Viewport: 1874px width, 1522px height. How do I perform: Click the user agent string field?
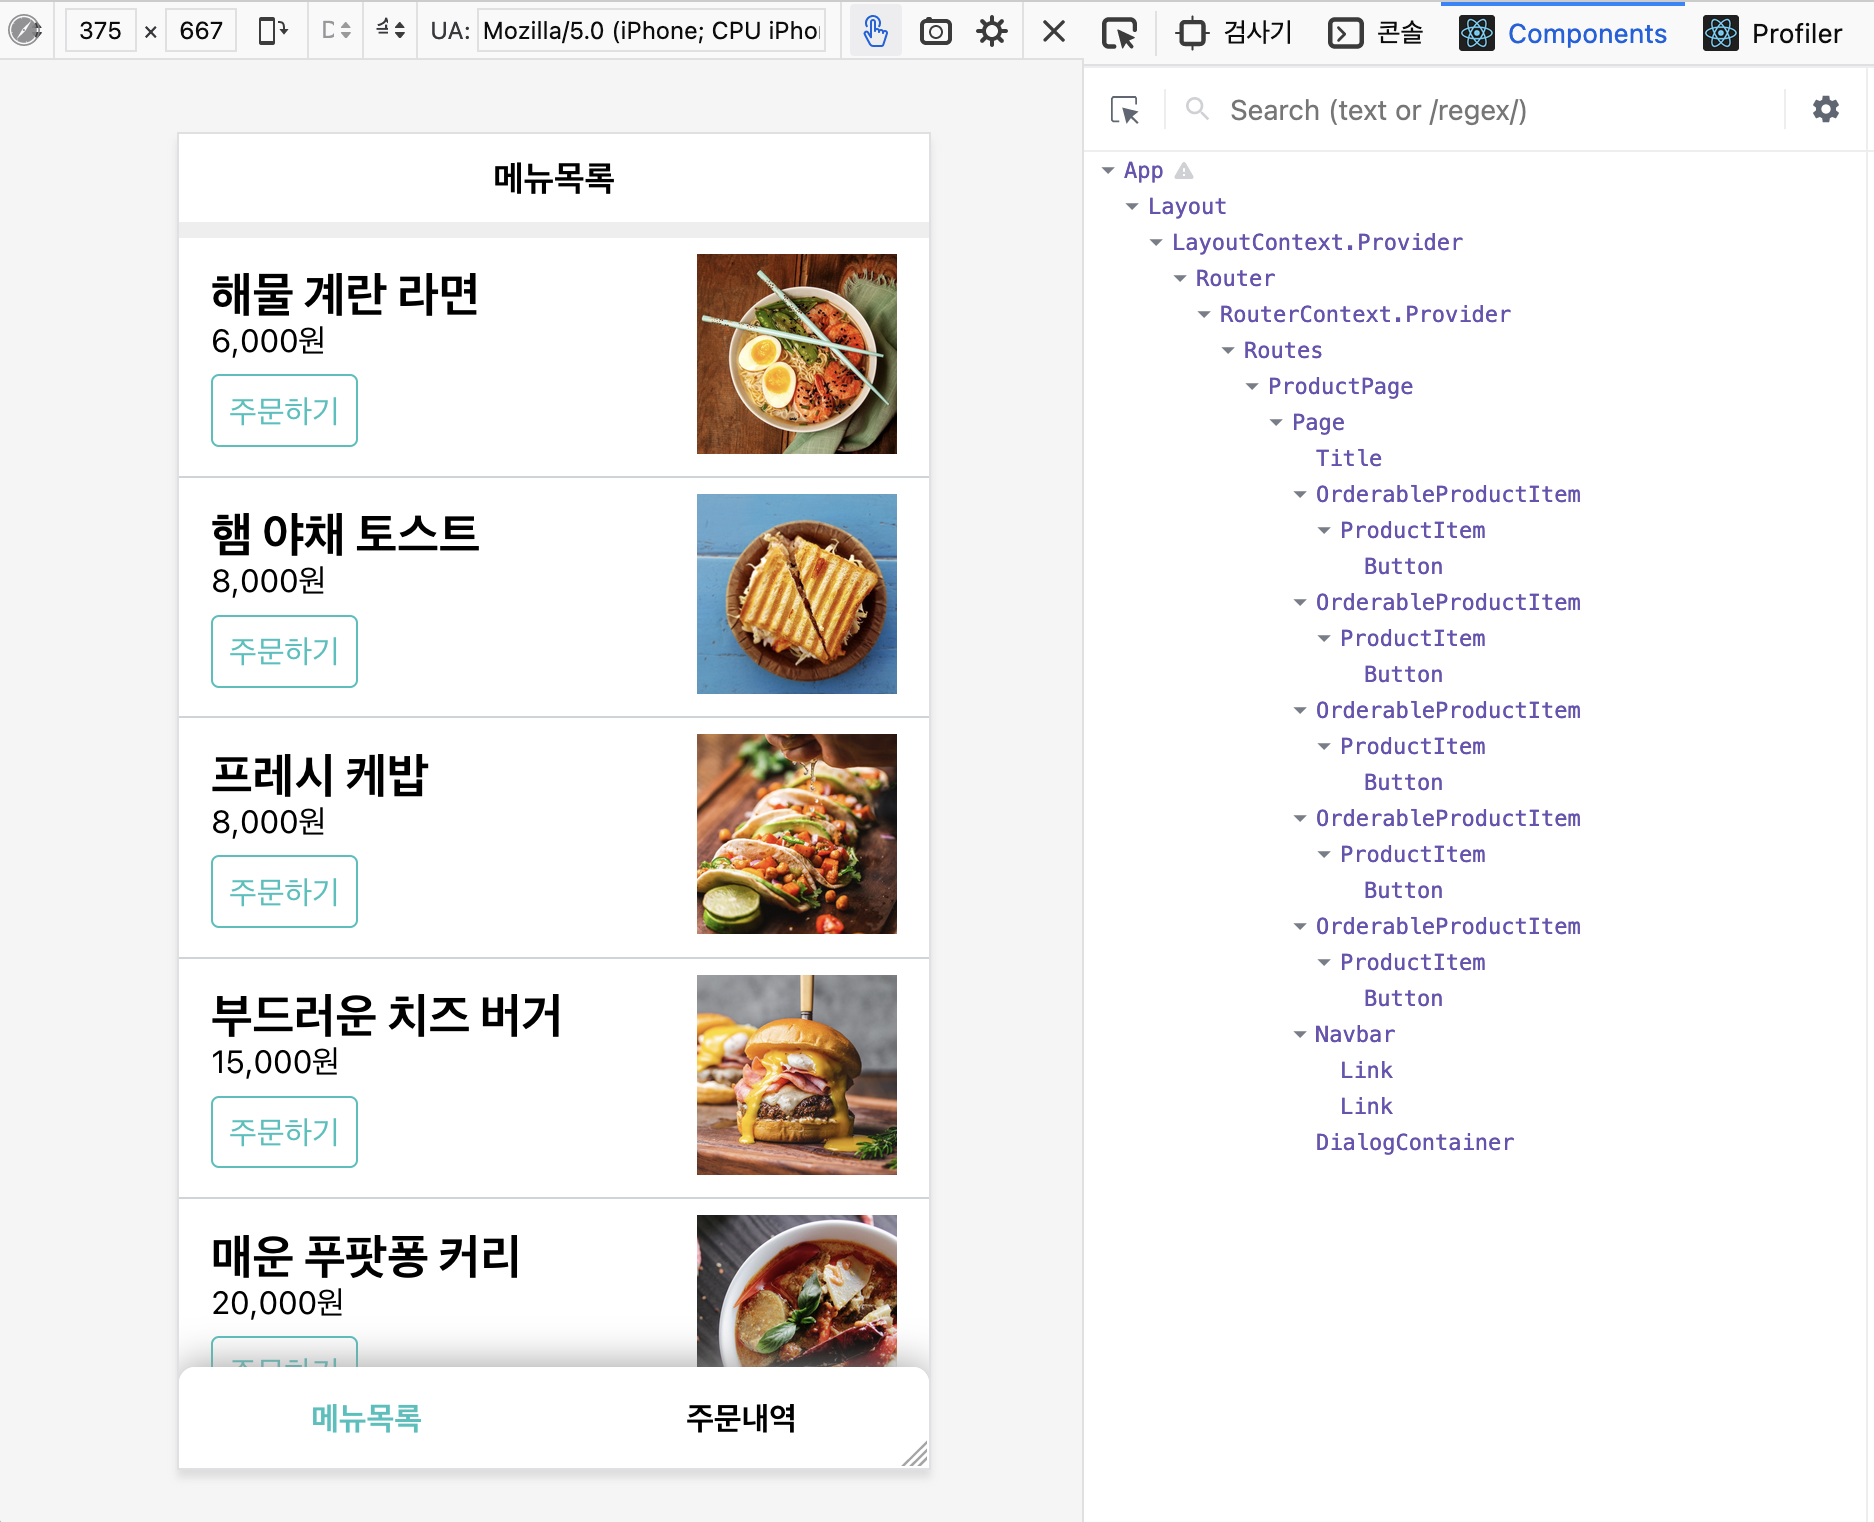pyautogui.click(x=651, y=31)
